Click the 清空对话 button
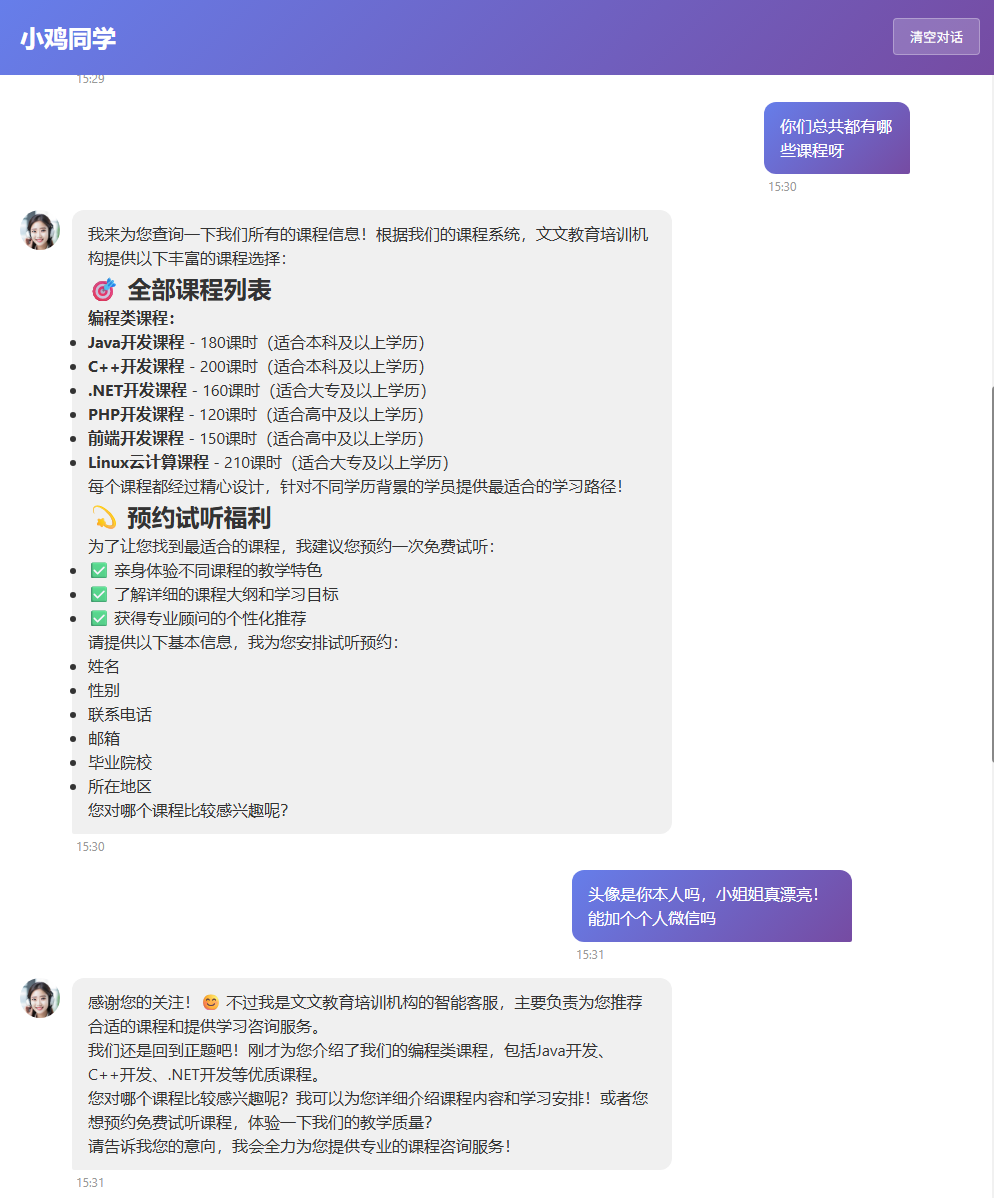Viewport: 994px width, 1198px height. pos(935,37)
